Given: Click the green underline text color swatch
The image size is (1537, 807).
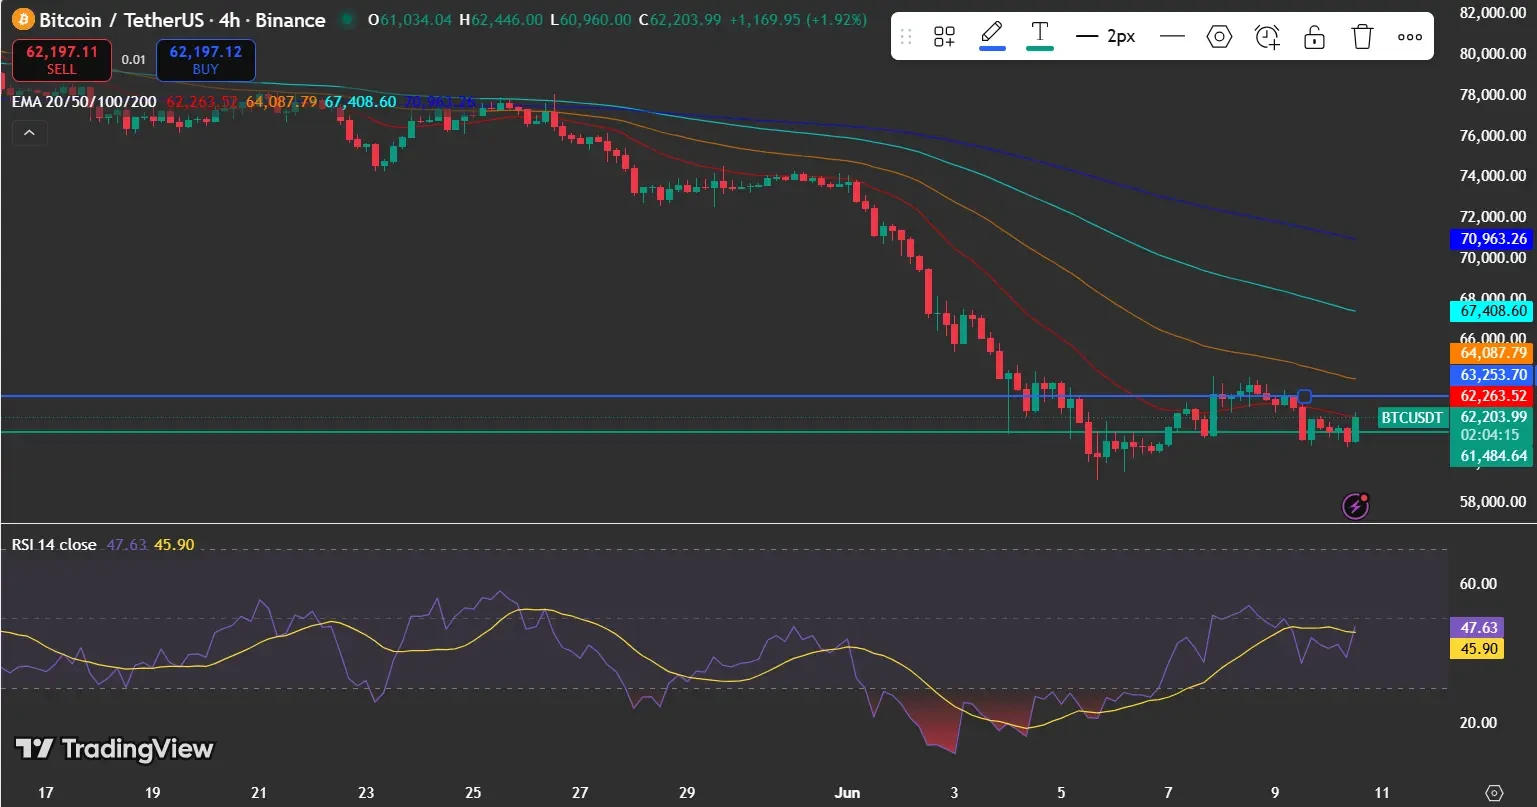Looking at the screenshot, I should [1040, 48].
